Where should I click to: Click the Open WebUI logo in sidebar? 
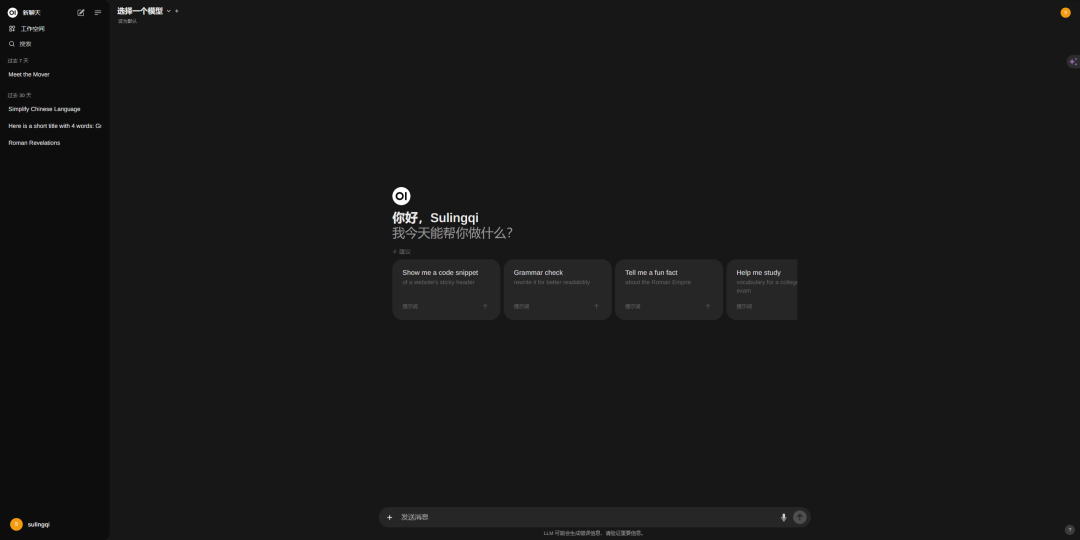(x=12, y=12)
